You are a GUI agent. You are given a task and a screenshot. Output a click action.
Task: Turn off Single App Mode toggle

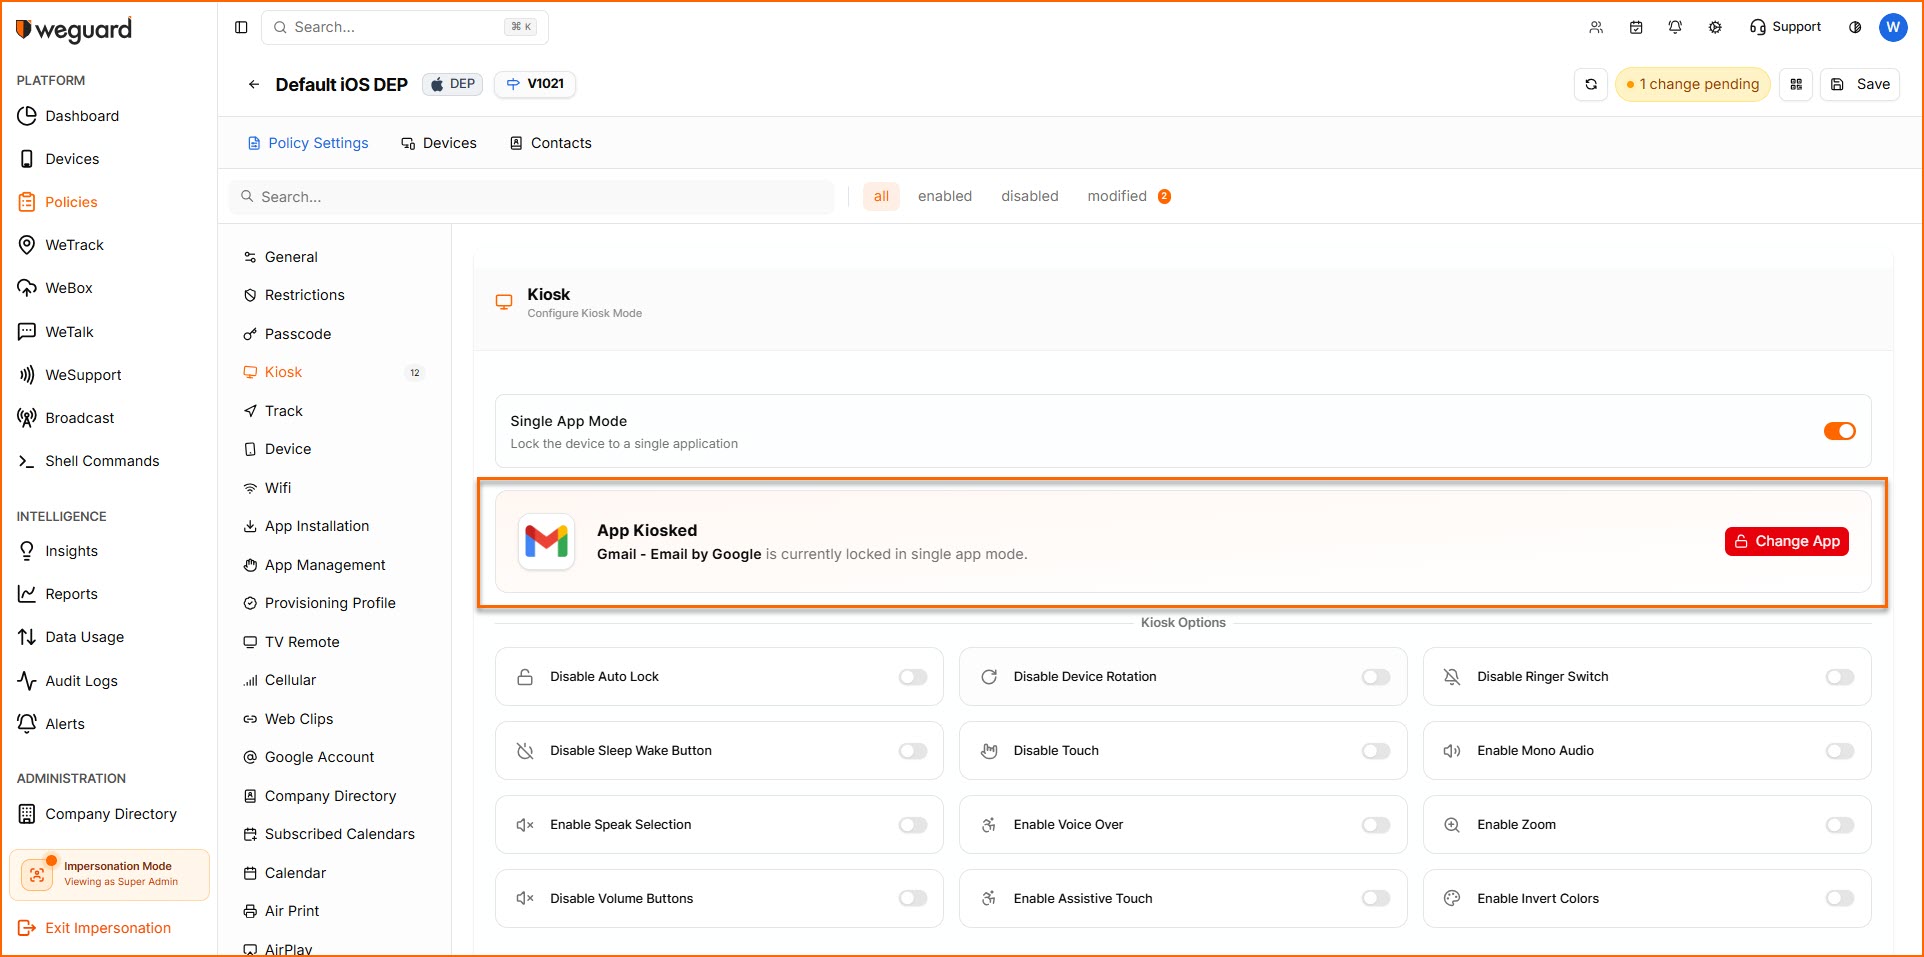point(1839,431)
